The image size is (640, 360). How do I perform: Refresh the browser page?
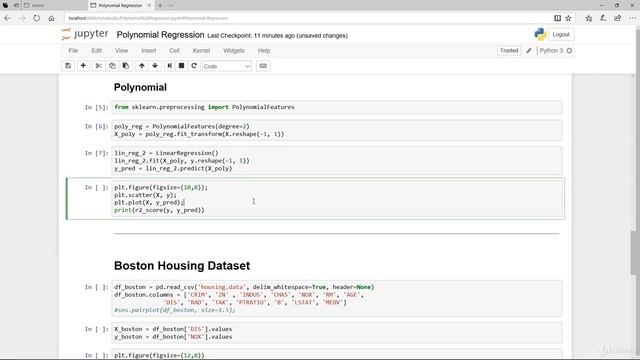click(37, 18)
